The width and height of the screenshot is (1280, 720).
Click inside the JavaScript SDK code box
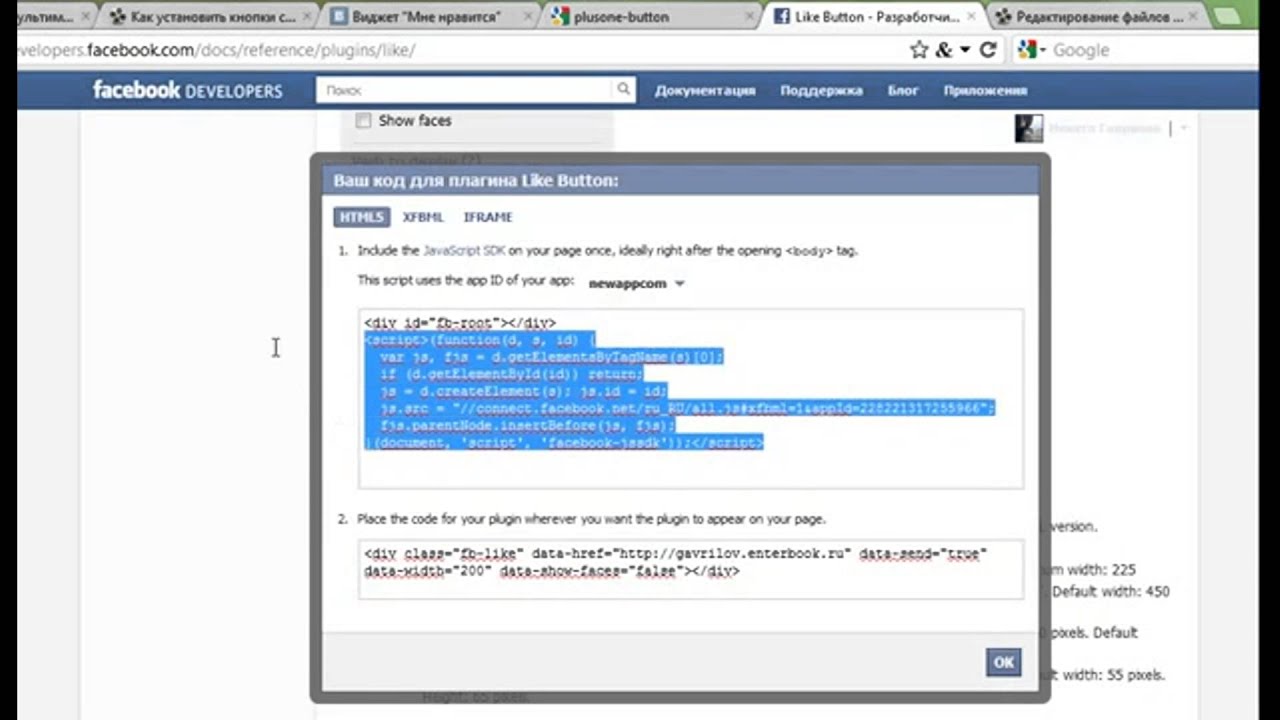pyautogui.click(x=691, y=399)
